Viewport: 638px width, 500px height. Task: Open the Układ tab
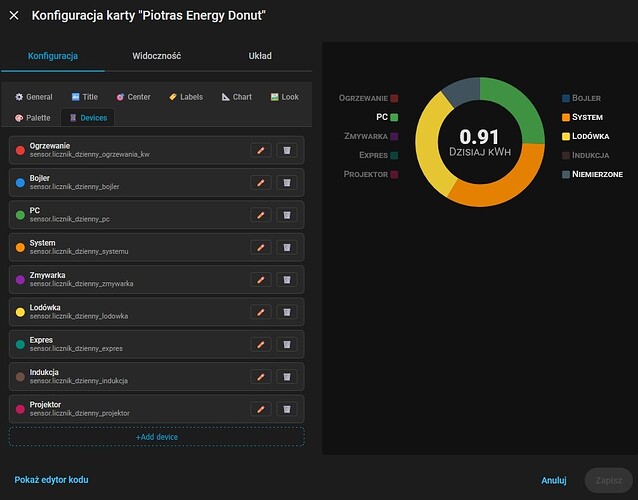[x=260, y=56]
